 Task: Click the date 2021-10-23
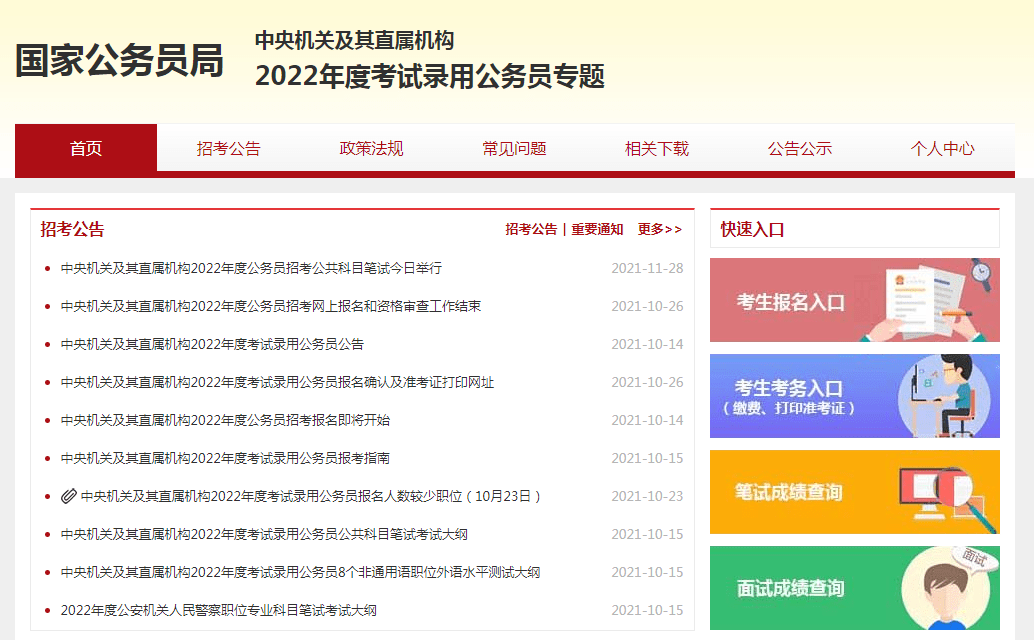648,496
